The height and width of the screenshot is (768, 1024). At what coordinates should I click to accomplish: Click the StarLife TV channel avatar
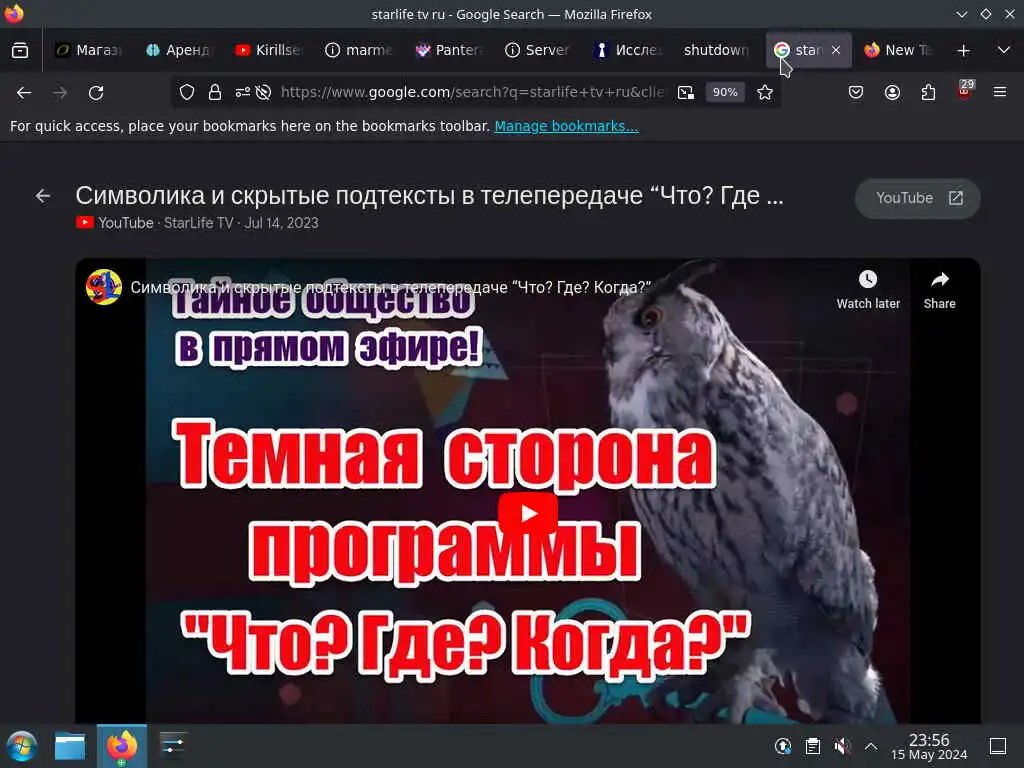(x=104, y=287)
